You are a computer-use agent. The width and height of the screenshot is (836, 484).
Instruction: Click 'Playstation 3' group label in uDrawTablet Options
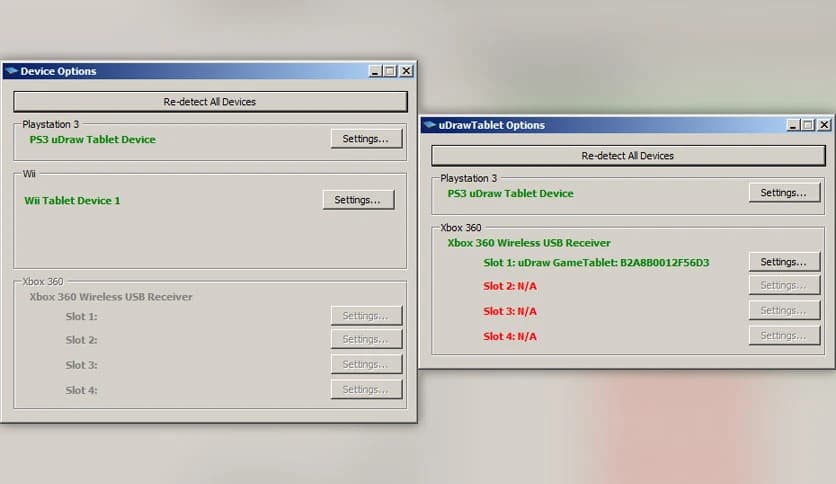point(469,178)
